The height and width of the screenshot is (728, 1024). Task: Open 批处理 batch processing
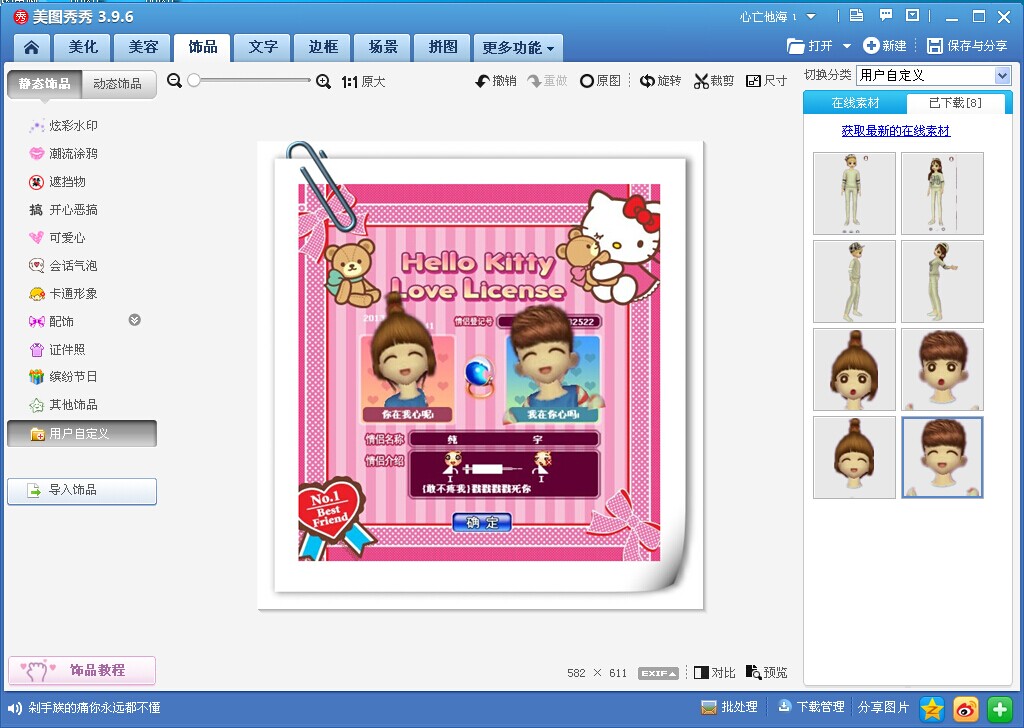[x=729, y=707]
